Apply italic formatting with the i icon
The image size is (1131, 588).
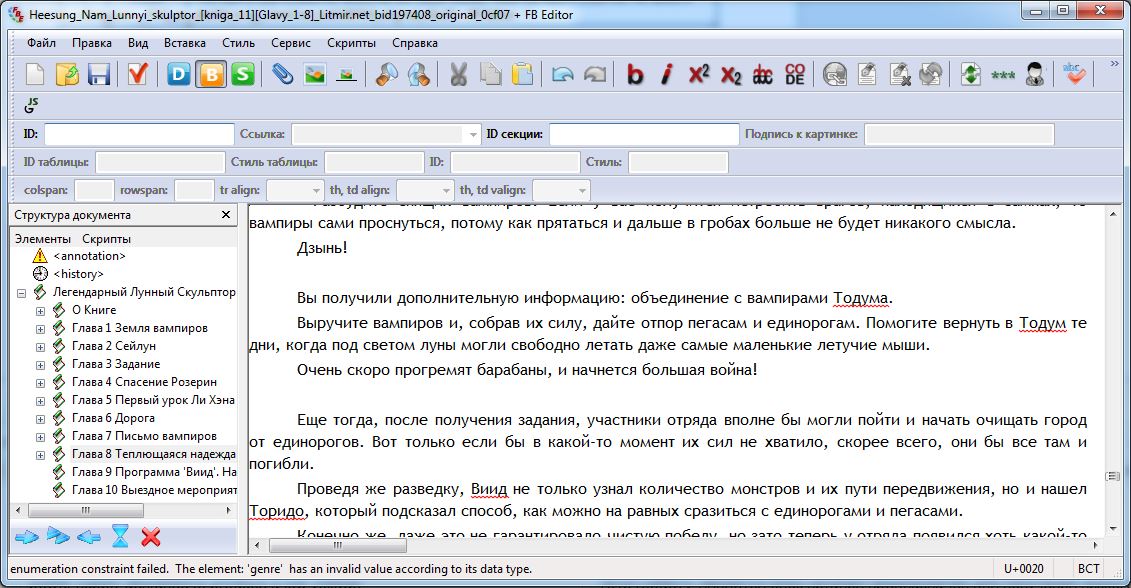[667, 74]
